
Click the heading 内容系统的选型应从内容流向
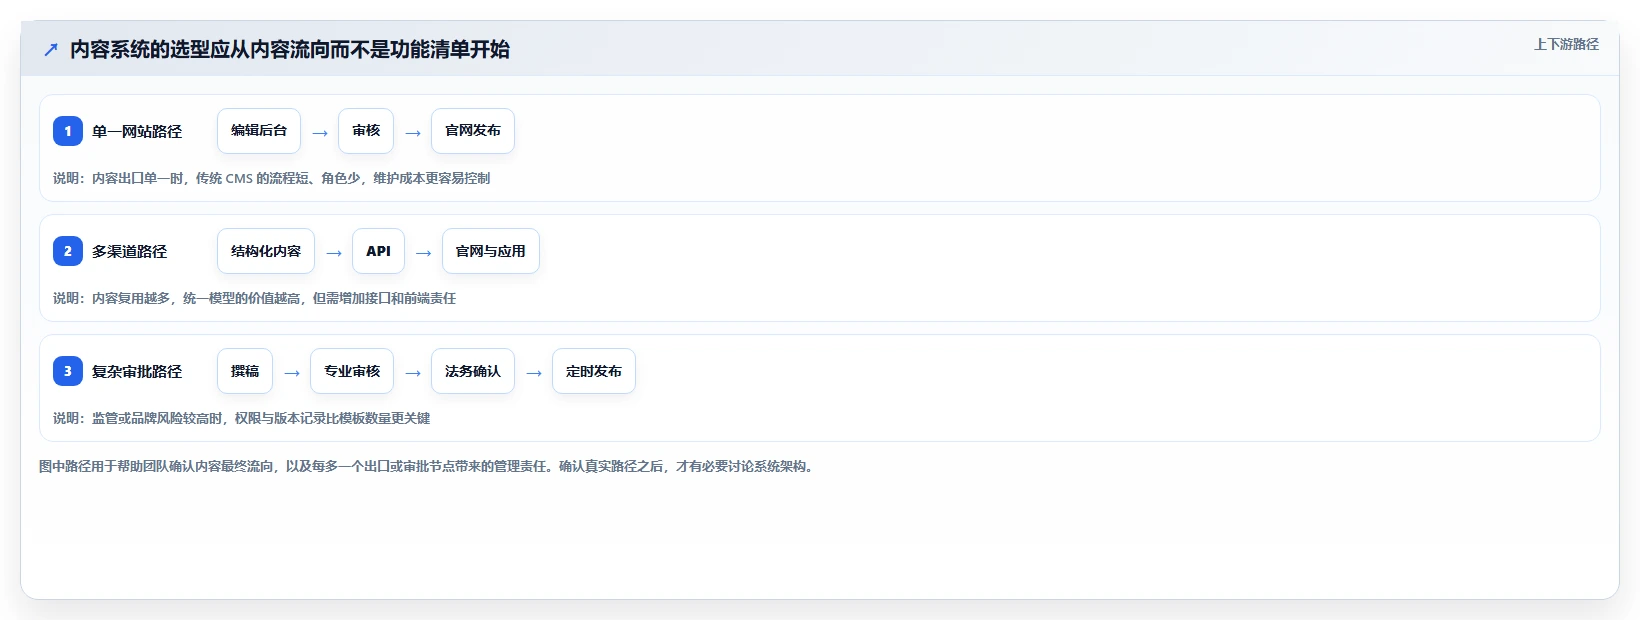click(290, 49)
